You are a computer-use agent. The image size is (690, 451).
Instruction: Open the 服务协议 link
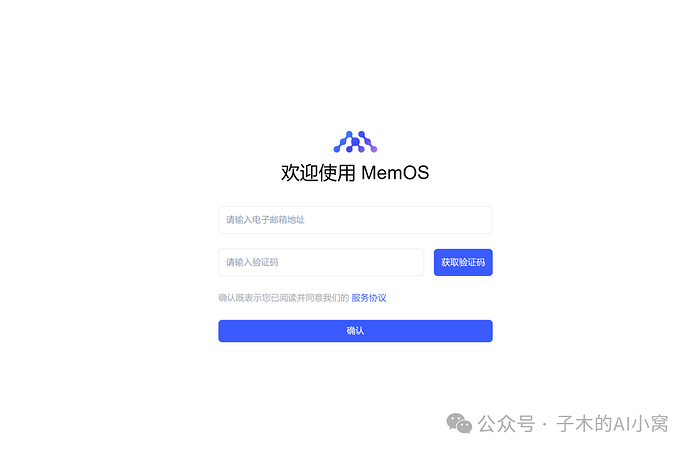tap(369, 298)
